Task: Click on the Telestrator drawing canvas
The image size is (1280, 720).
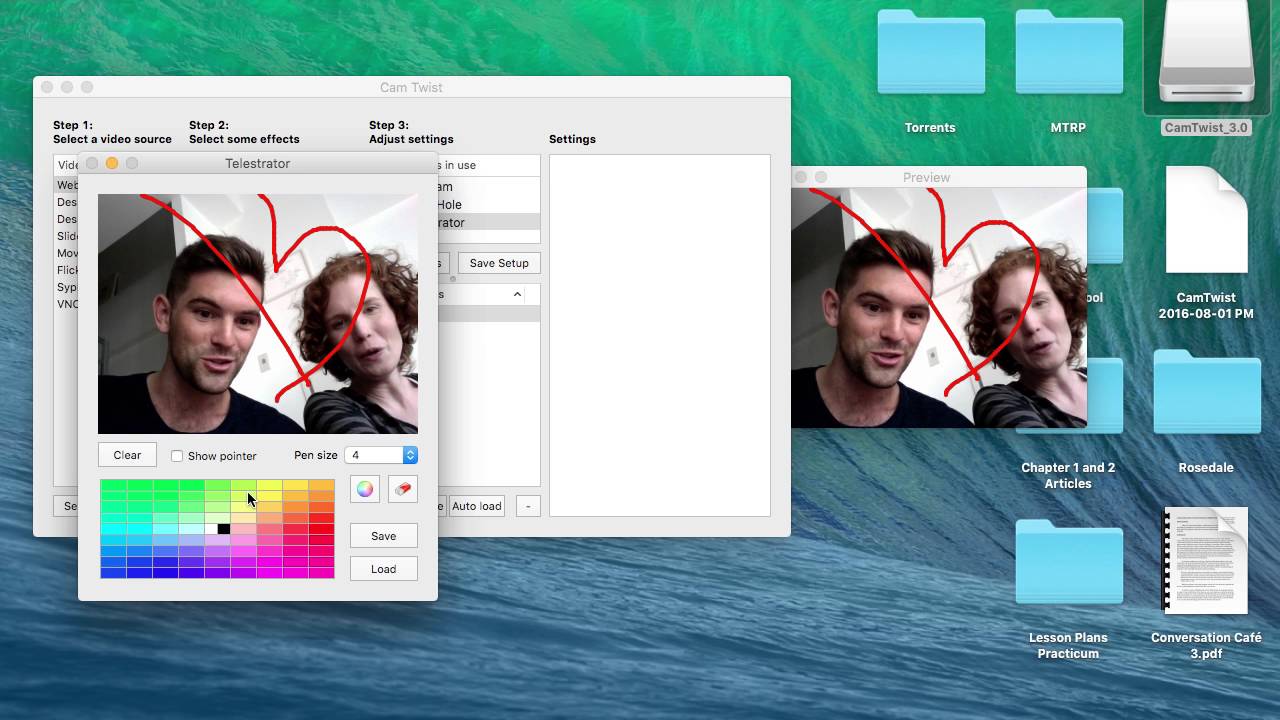Action: pos(258,314)
